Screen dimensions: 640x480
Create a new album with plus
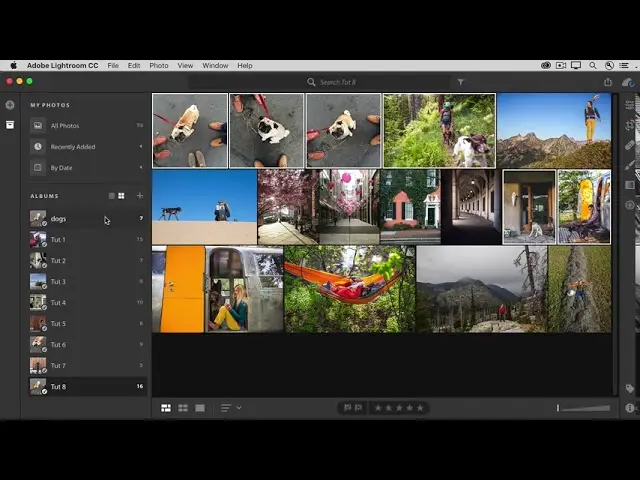(x=140, y=196)
